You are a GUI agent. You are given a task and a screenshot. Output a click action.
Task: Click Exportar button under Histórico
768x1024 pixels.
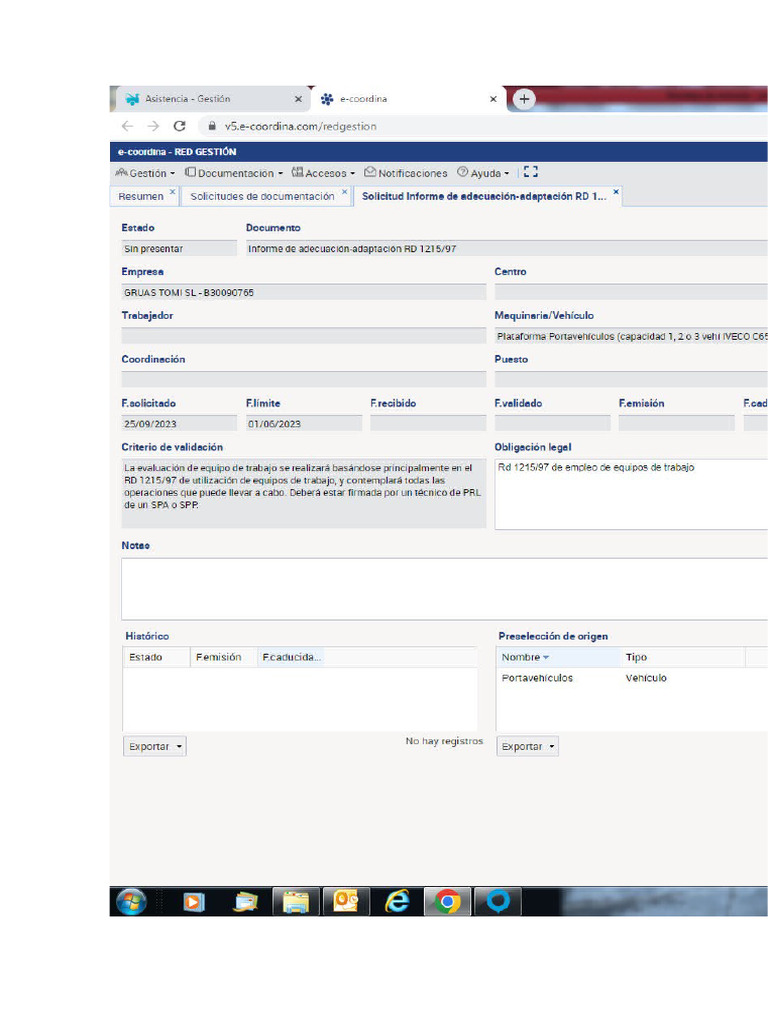[x=154, y=747]
